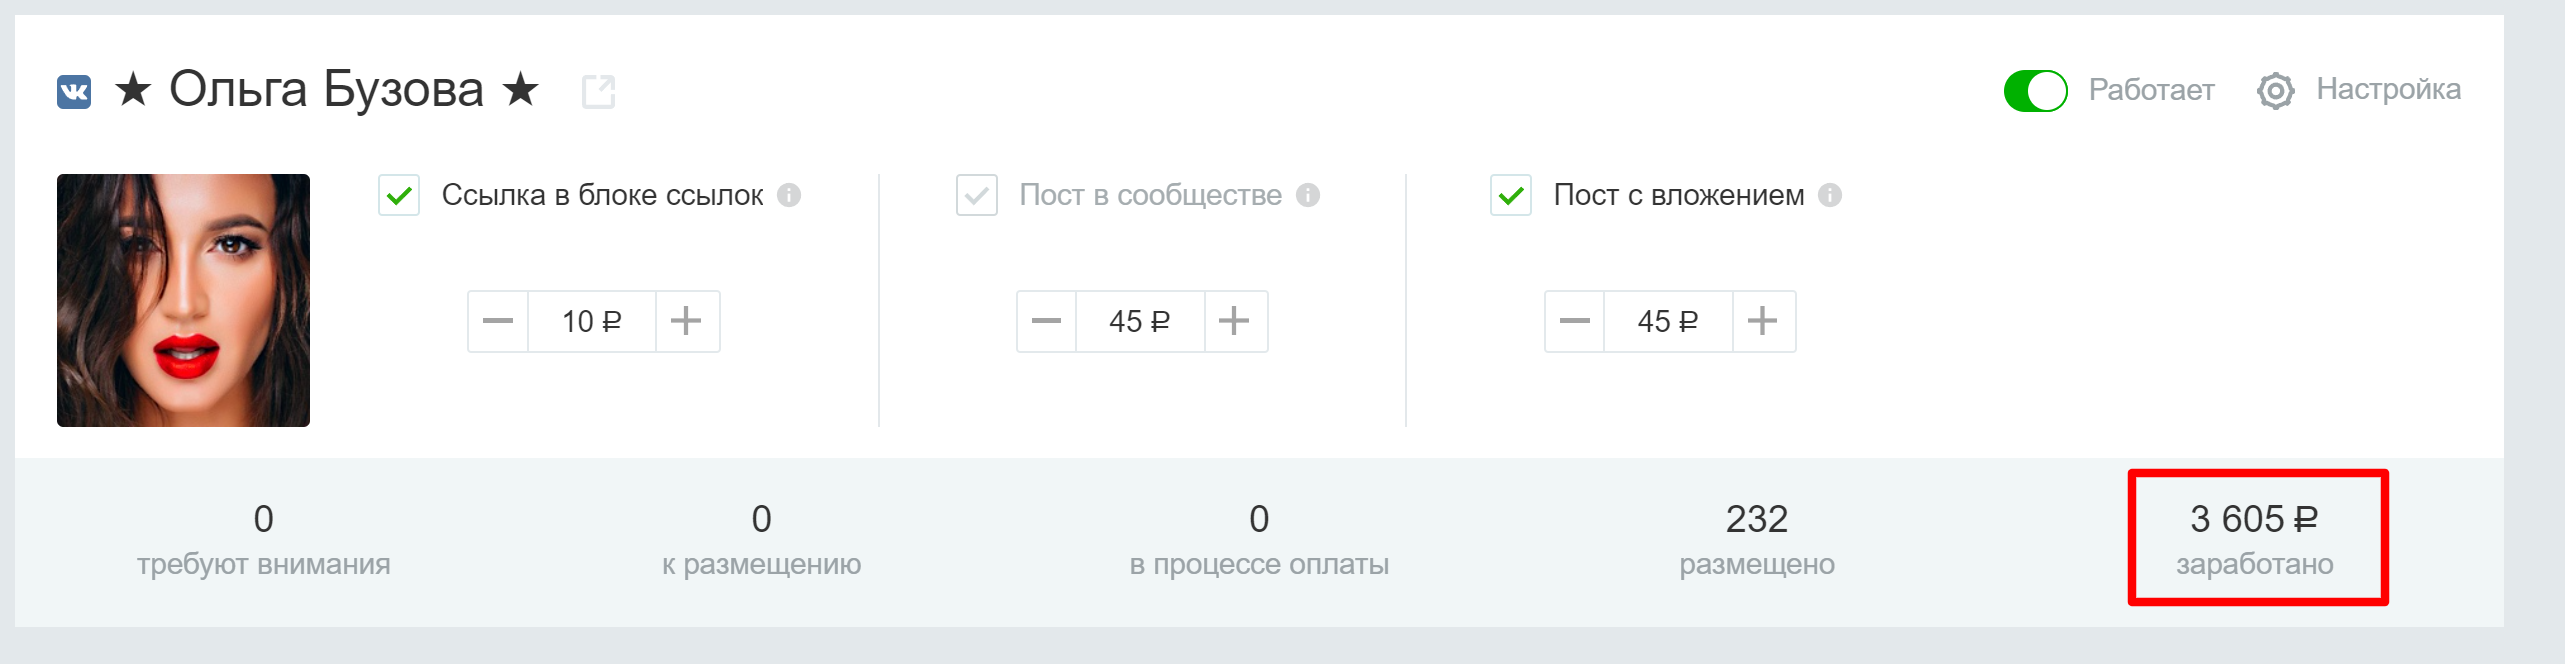Click the Ольга Бузова community title

coord(327,90)
